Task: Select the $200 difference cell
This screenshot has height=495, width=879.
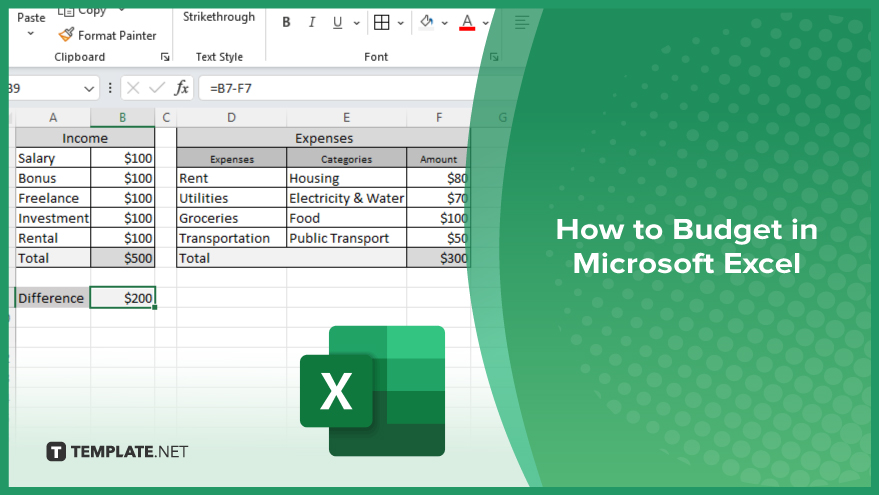Action: pos(122,298)
